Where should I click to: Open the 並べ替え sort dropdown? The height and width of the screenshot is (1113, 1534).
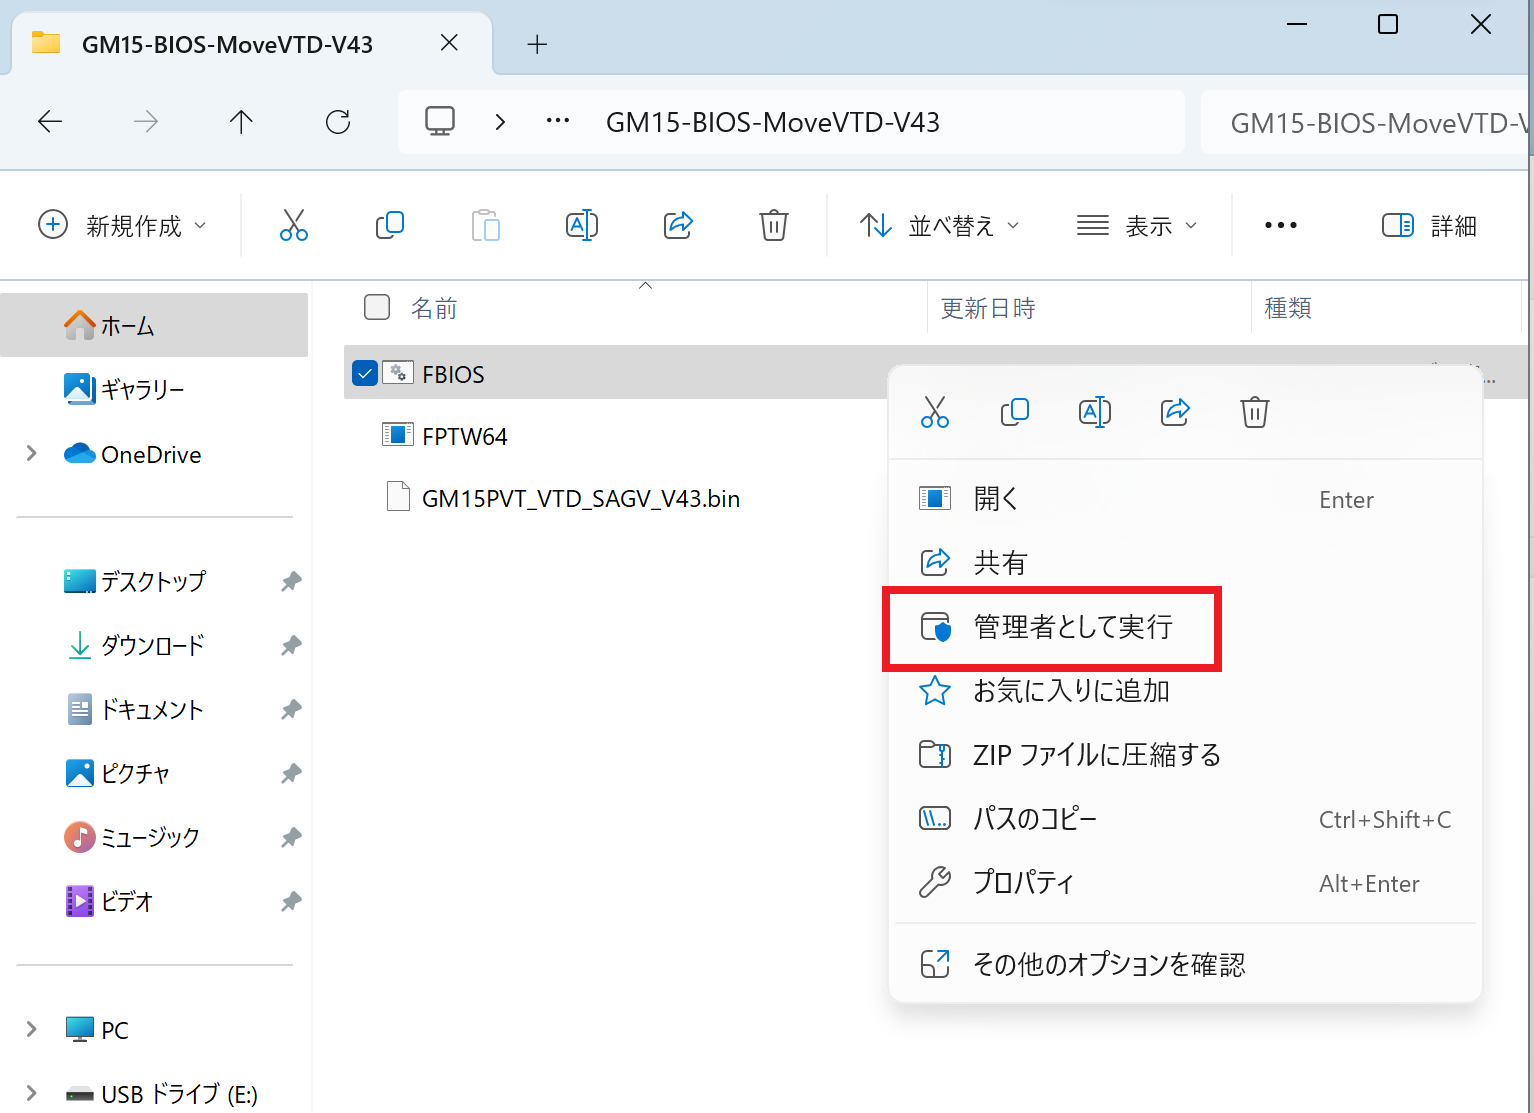[939, 225]
